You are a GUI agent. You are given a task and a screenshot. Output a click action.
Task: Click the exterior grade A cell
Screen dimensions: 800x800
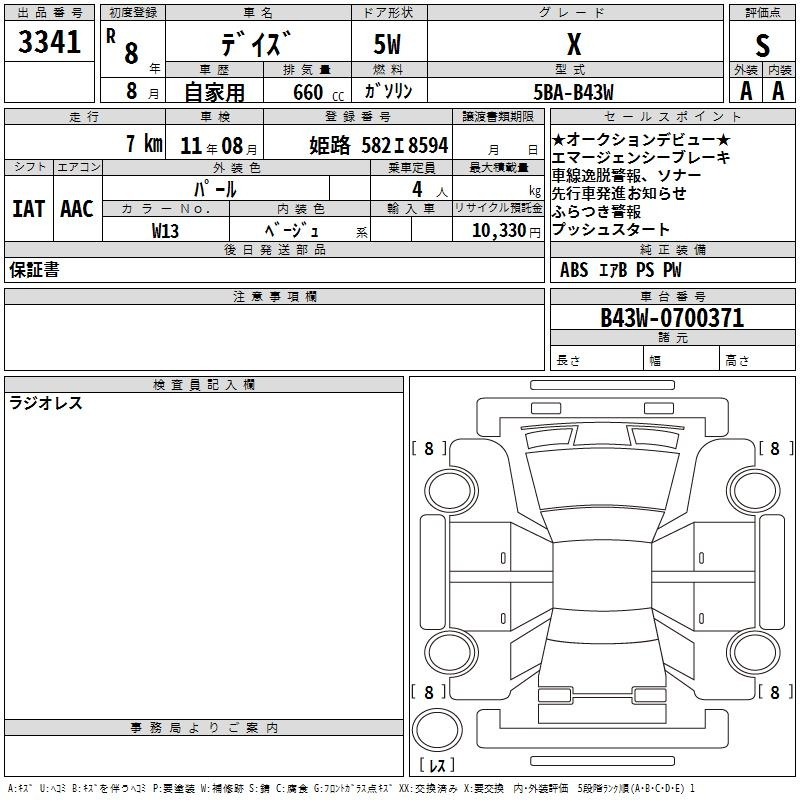[746, 91]
